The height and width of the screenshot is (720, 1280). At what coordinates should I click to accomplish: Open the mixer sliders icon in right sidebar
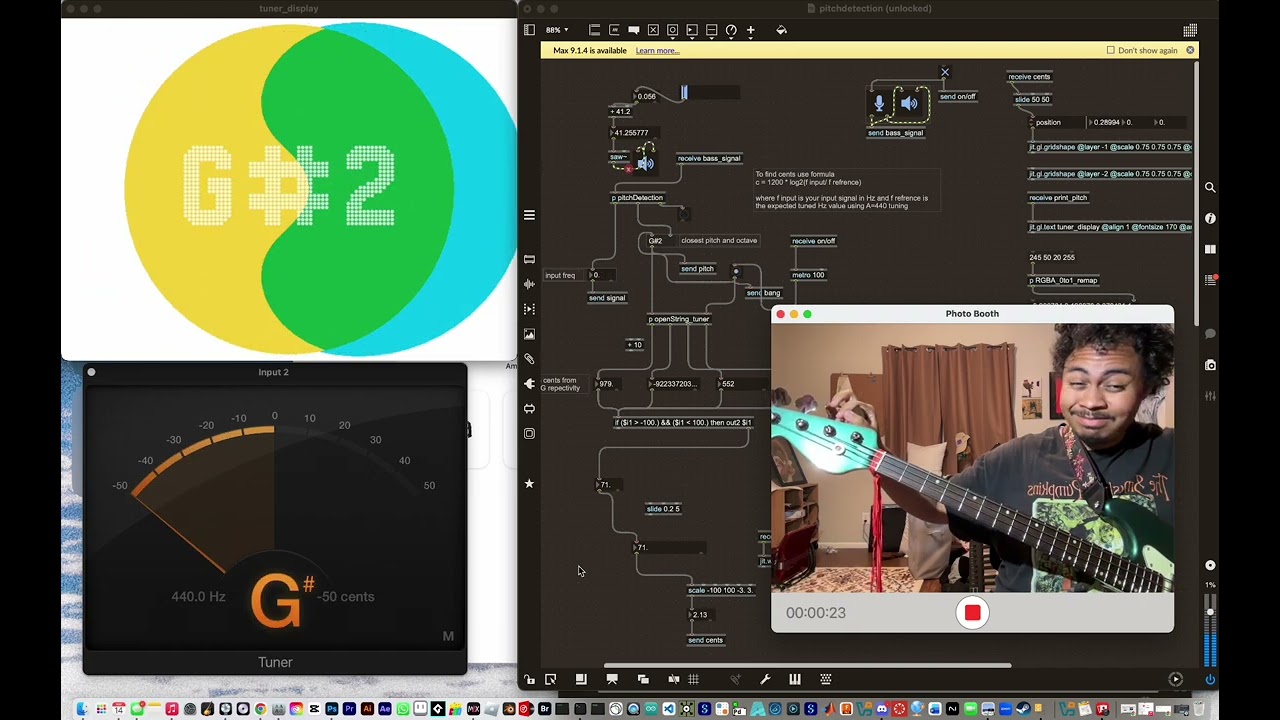[x=1210, y=396]
